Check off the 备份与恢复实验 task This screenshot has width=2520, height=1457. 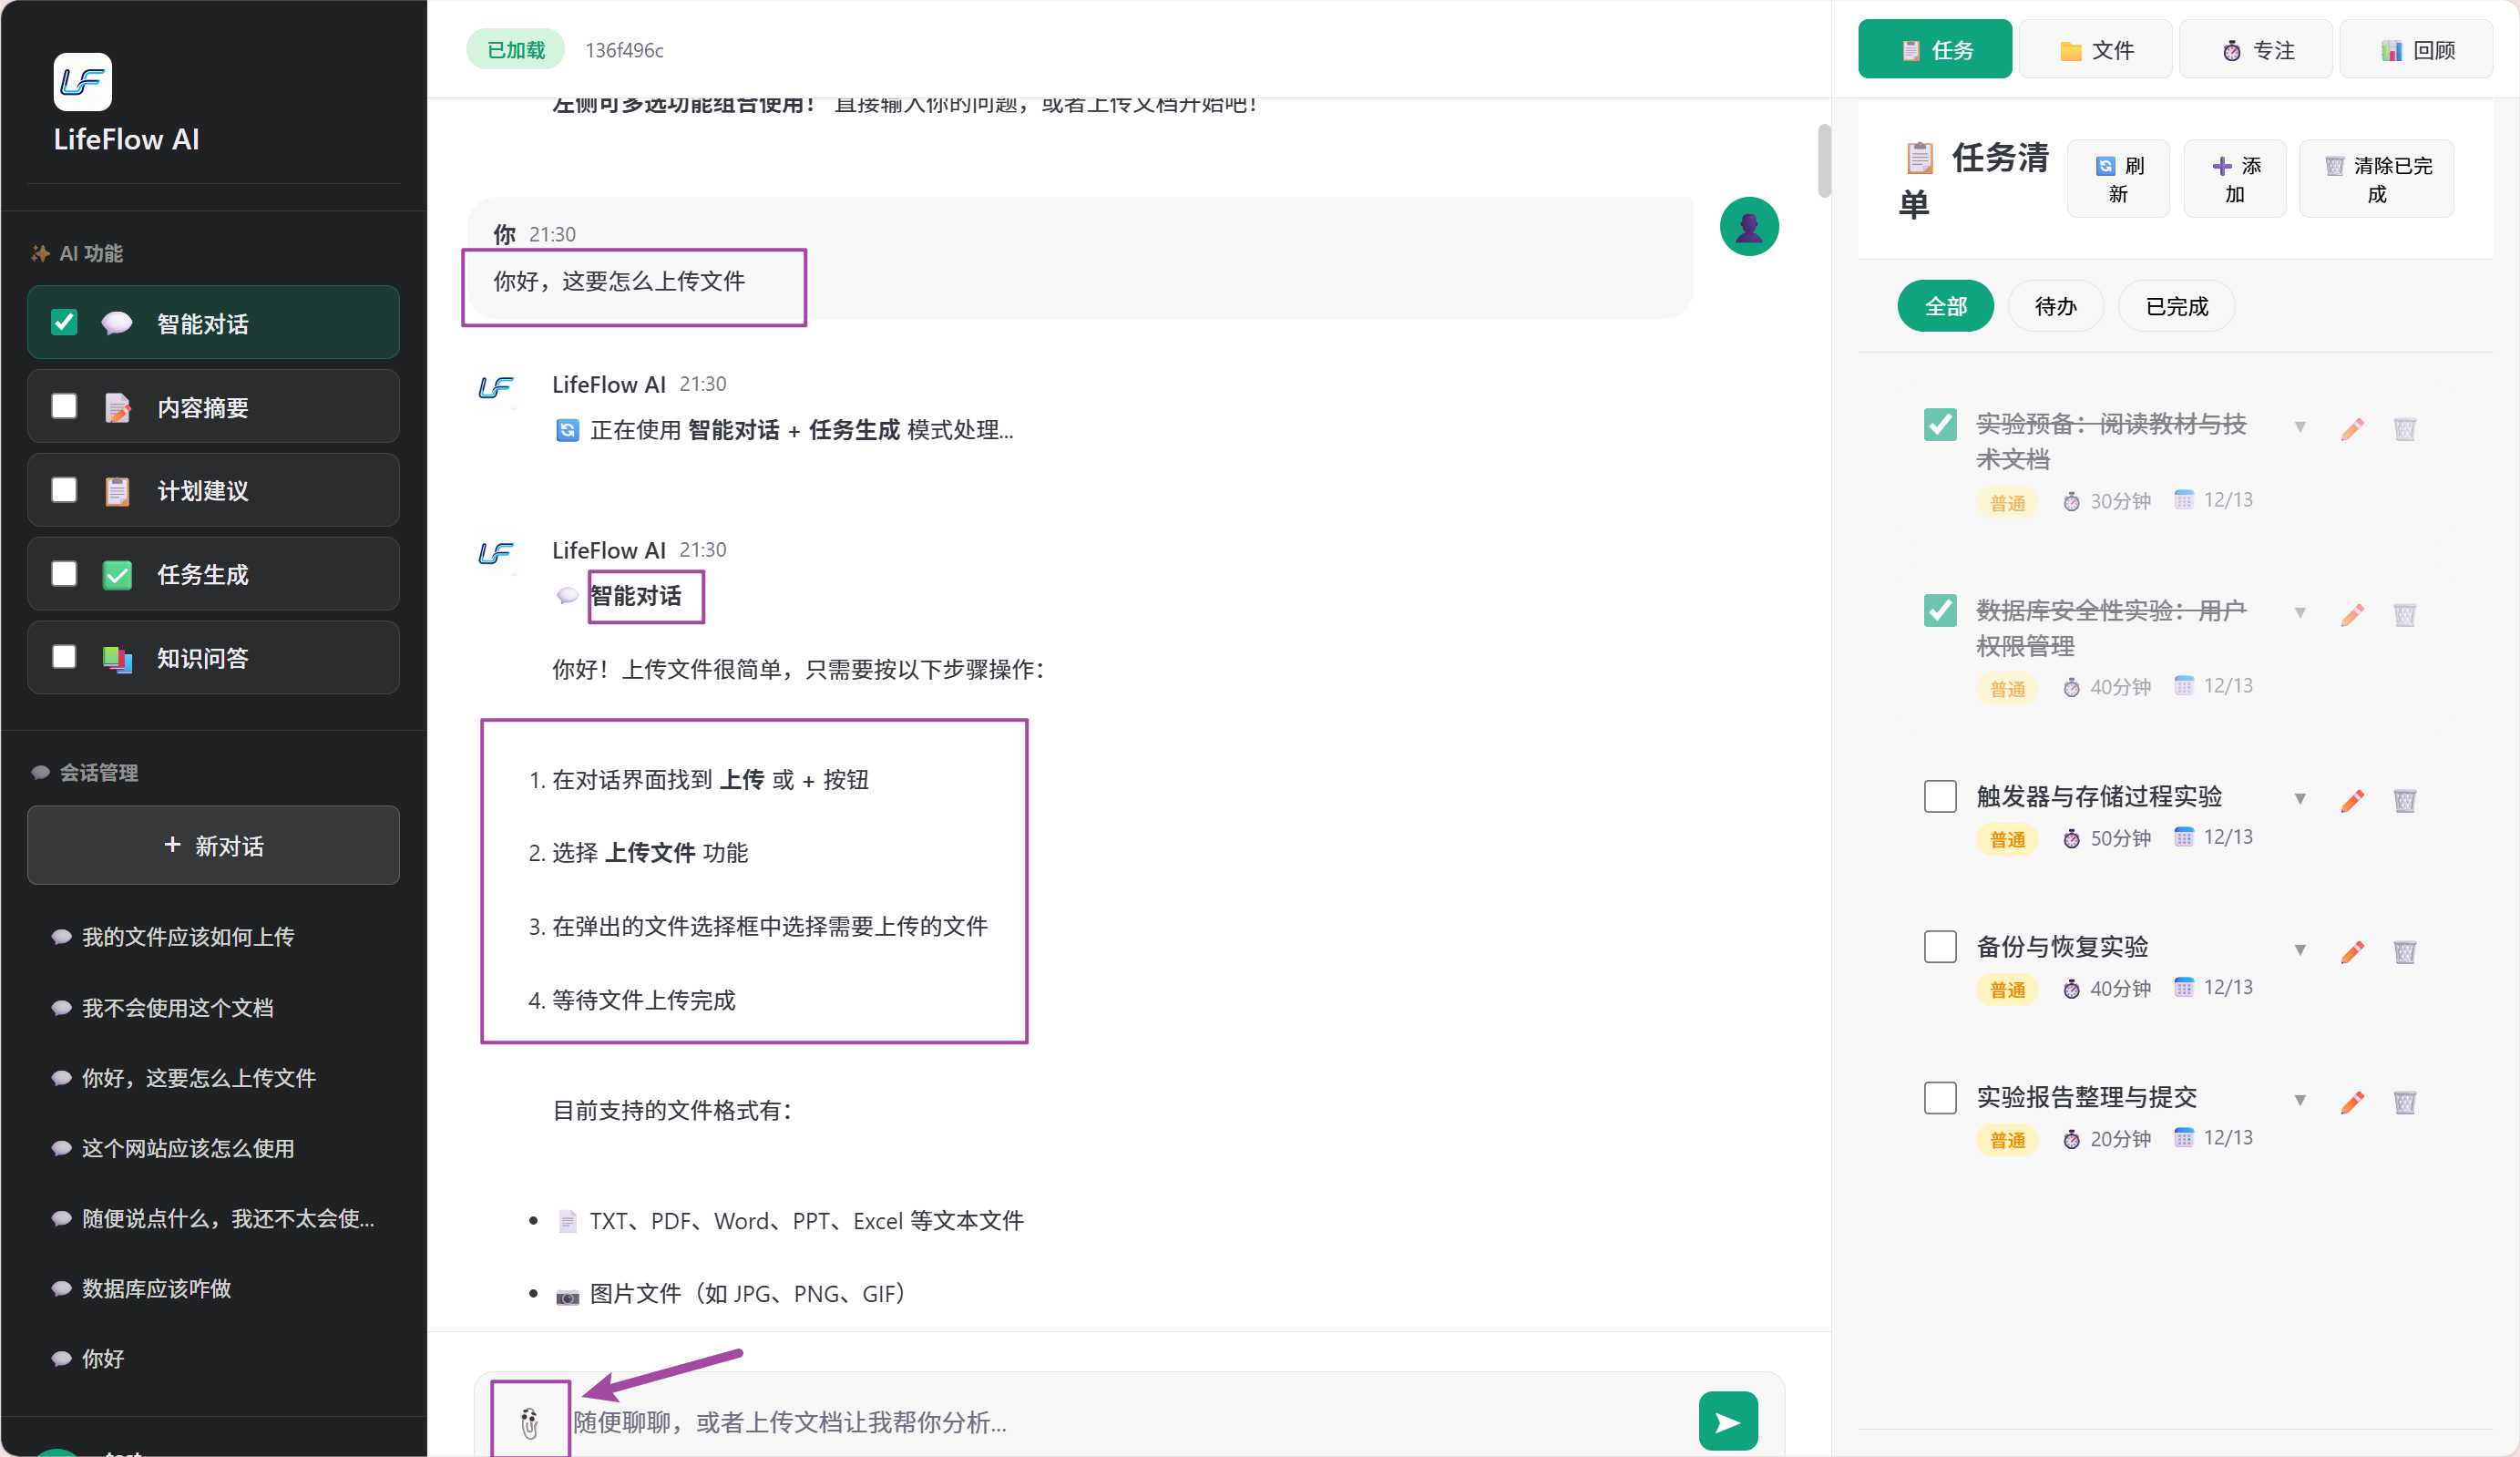point(1939,946)
